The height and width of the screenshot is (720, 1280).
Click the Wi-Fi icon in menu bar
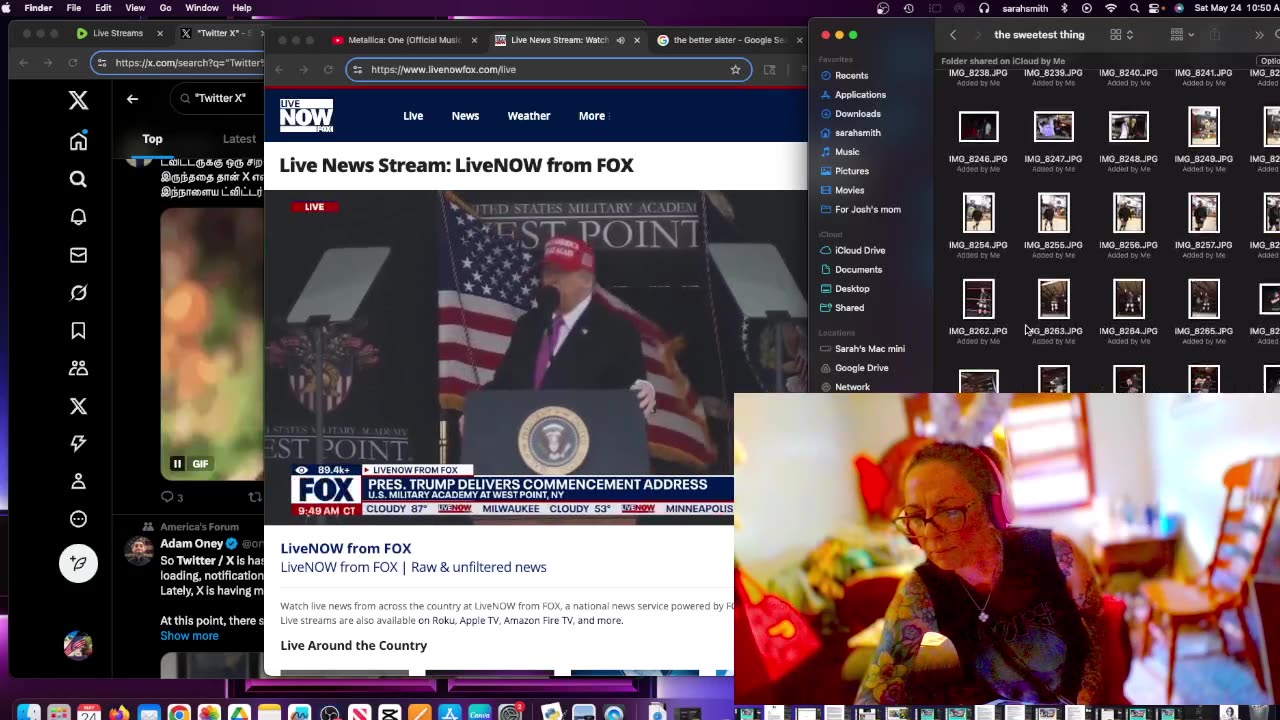pyautogui.click(x=1111, y=8)
